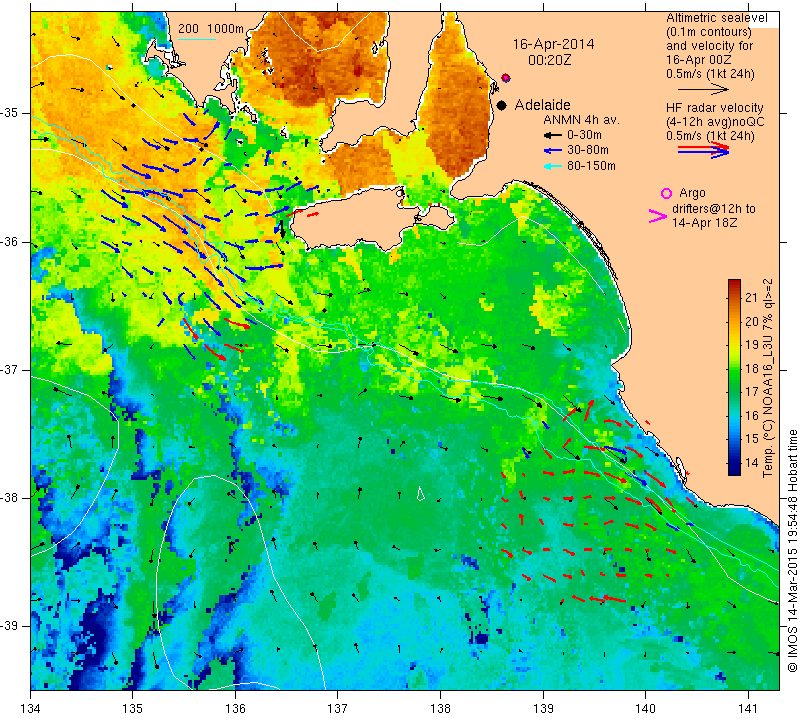
Task: Click the 139 longitude axis label
Action: pyautogui.click(x=543, y=709)
